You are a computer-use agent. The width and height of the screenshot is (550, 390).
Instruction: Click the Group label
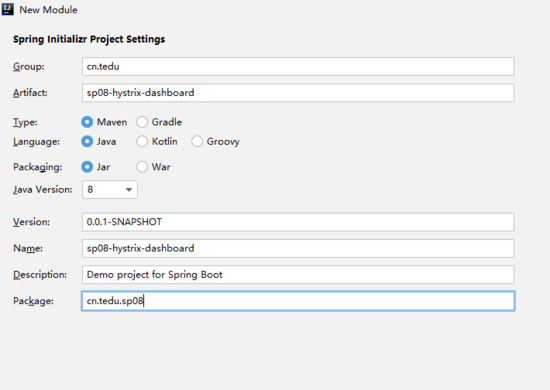(29, 67)
